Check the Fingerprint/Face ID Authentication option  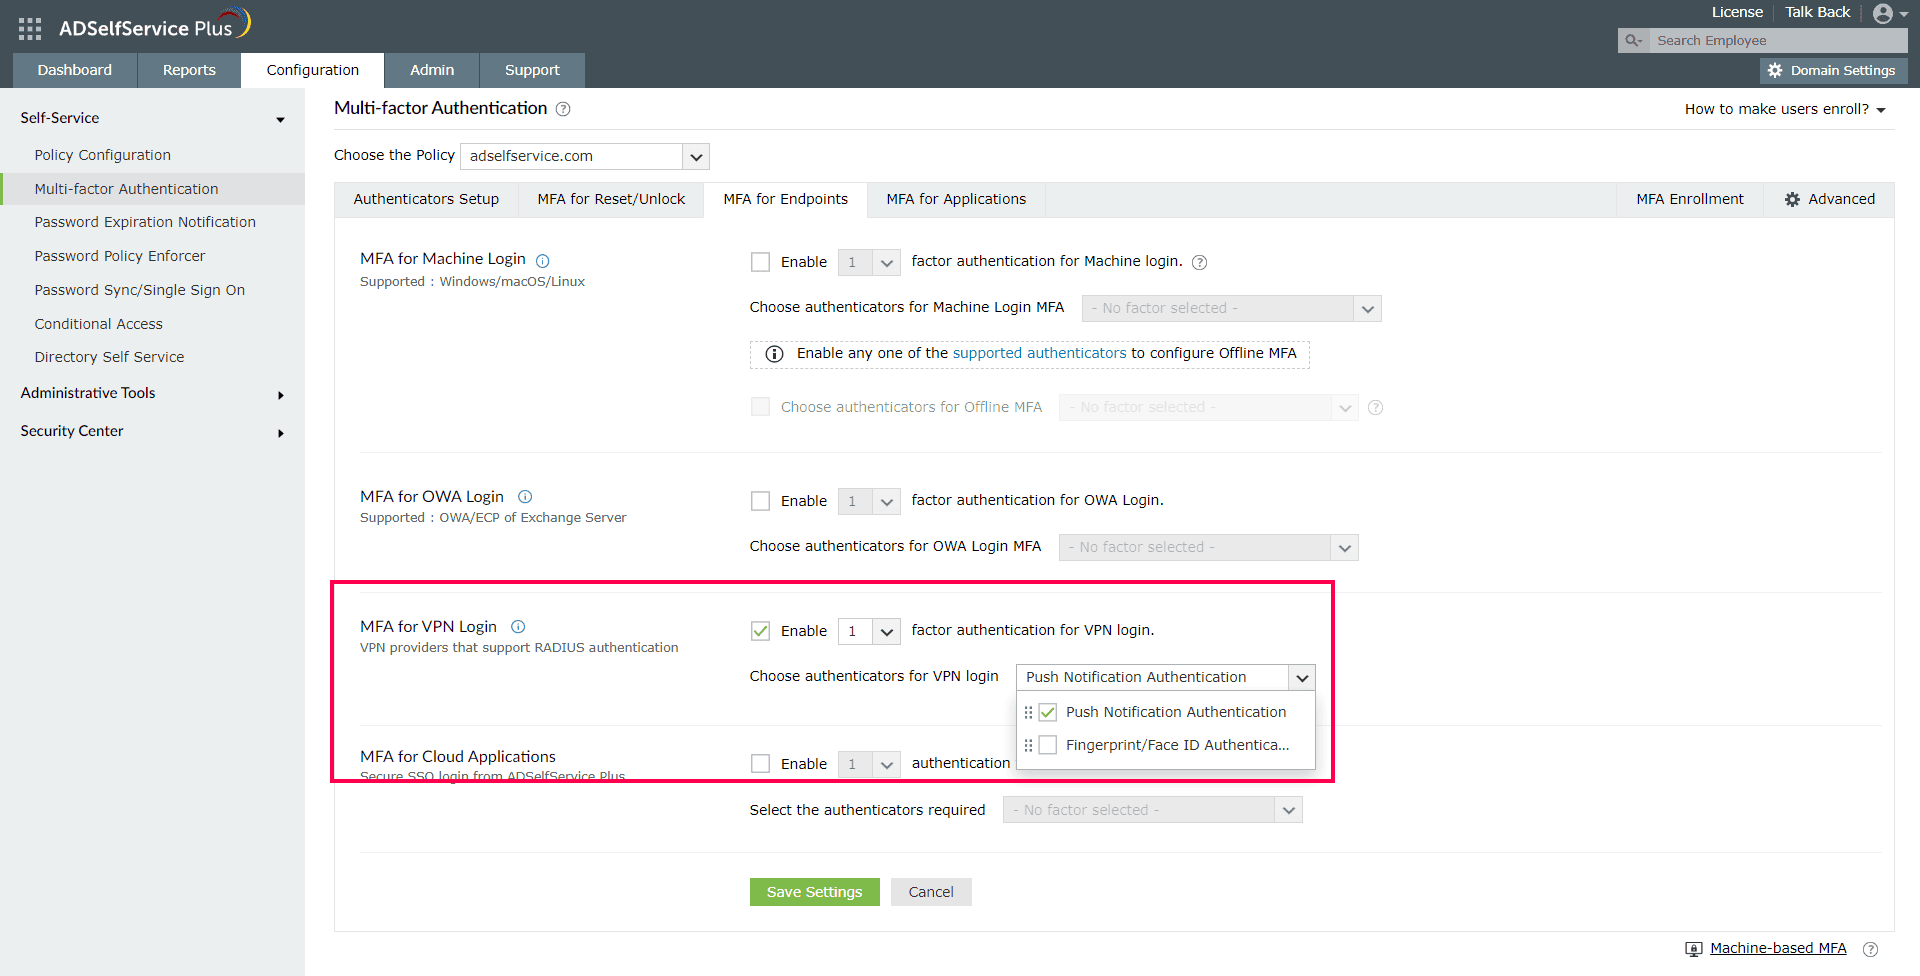pos(1047,744)
